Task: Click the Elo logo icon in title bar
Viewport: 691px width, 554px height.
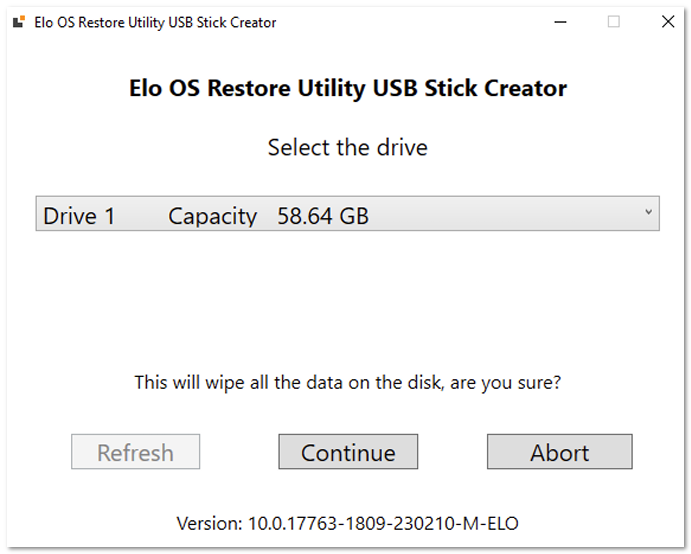Action: coord(19,22)
